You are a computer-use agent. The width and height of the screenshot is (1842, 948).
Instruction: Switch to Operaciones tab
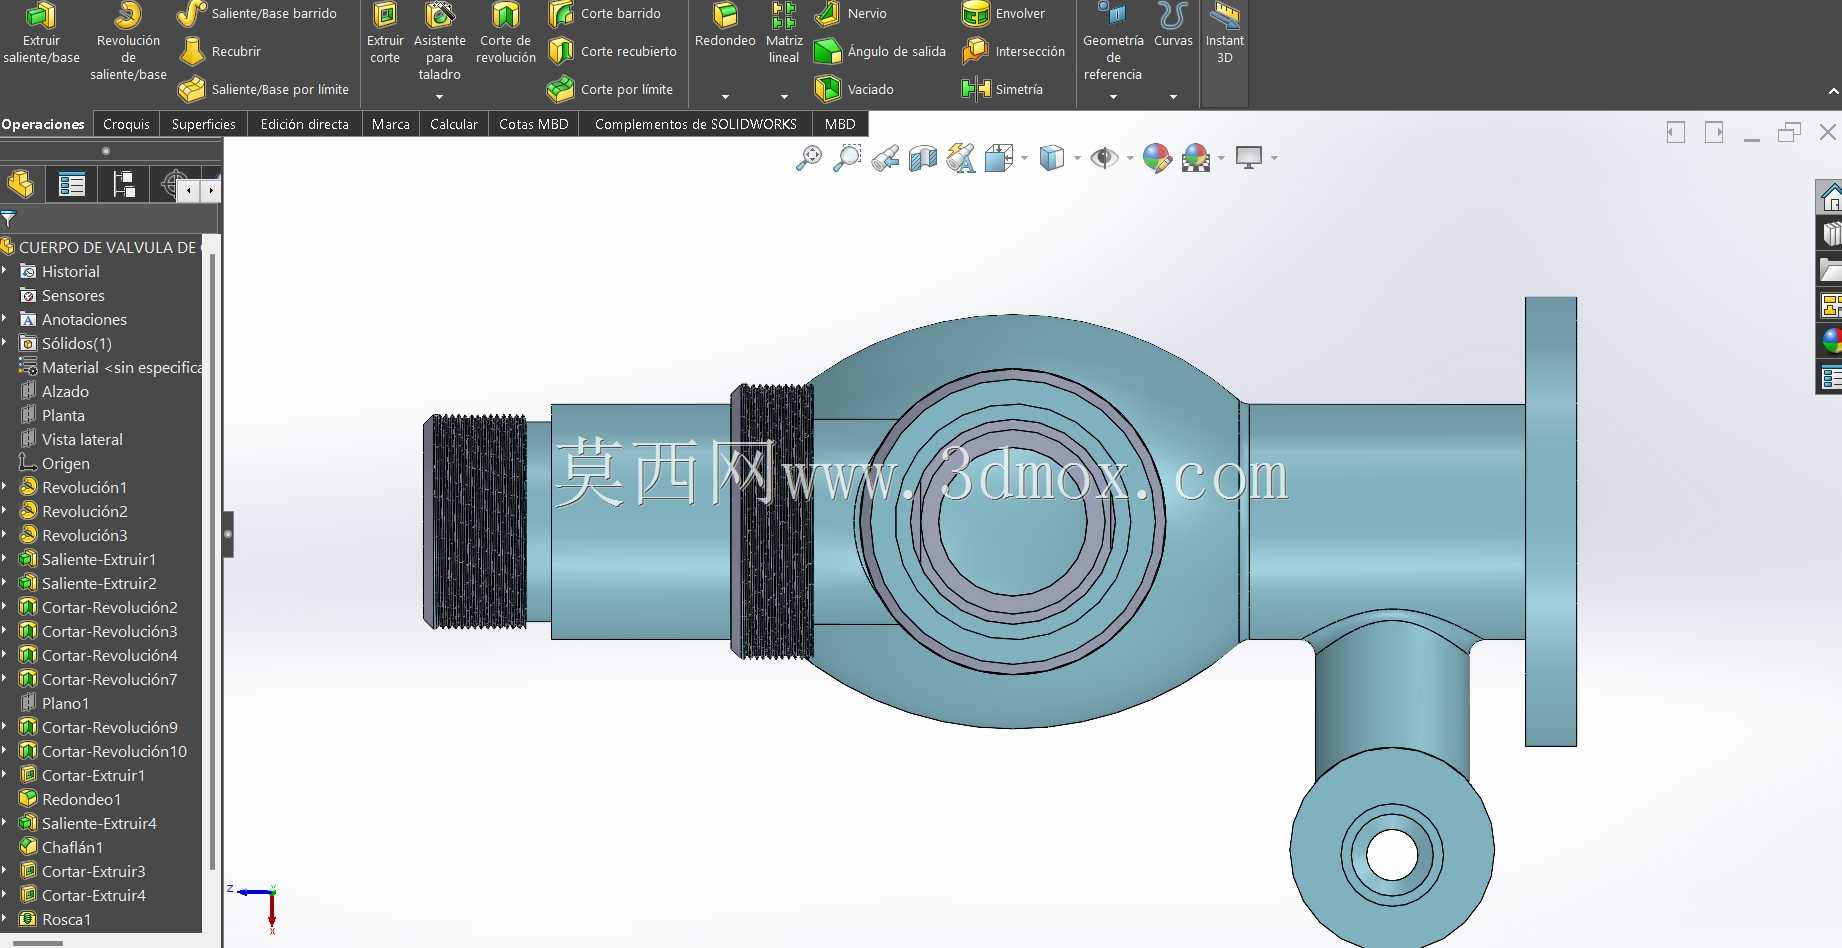pyautogui.click(x=43, y=124)
